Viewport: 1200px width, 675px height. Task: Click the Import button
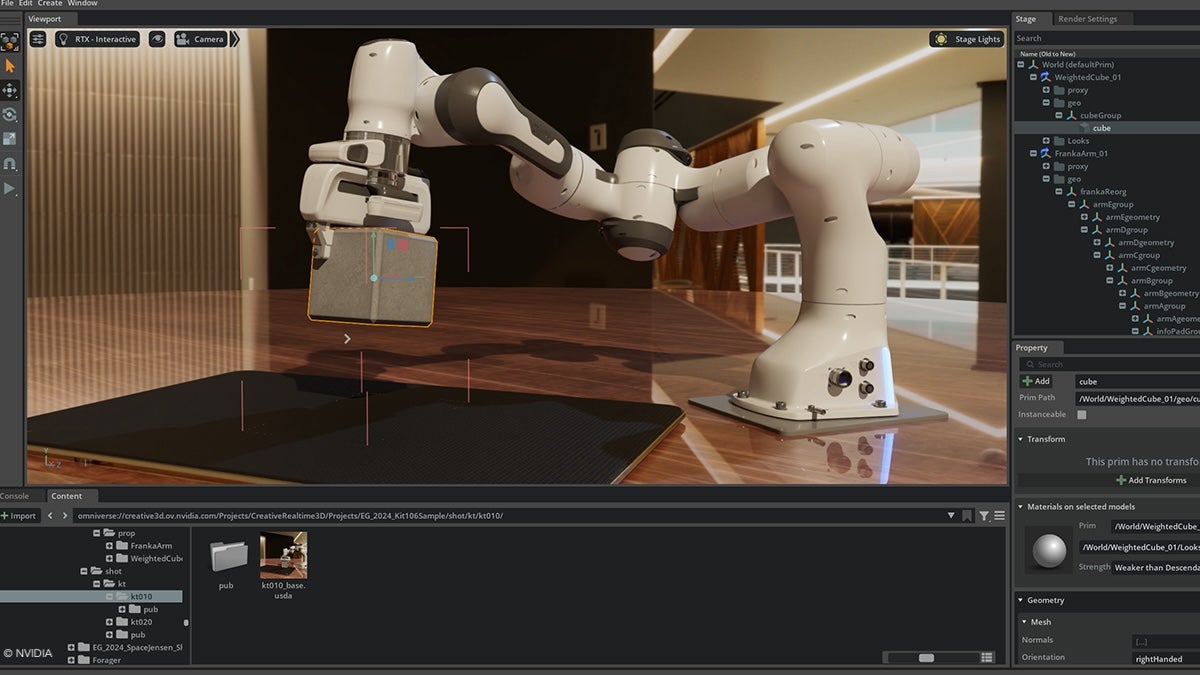click(x=19, y=516)
